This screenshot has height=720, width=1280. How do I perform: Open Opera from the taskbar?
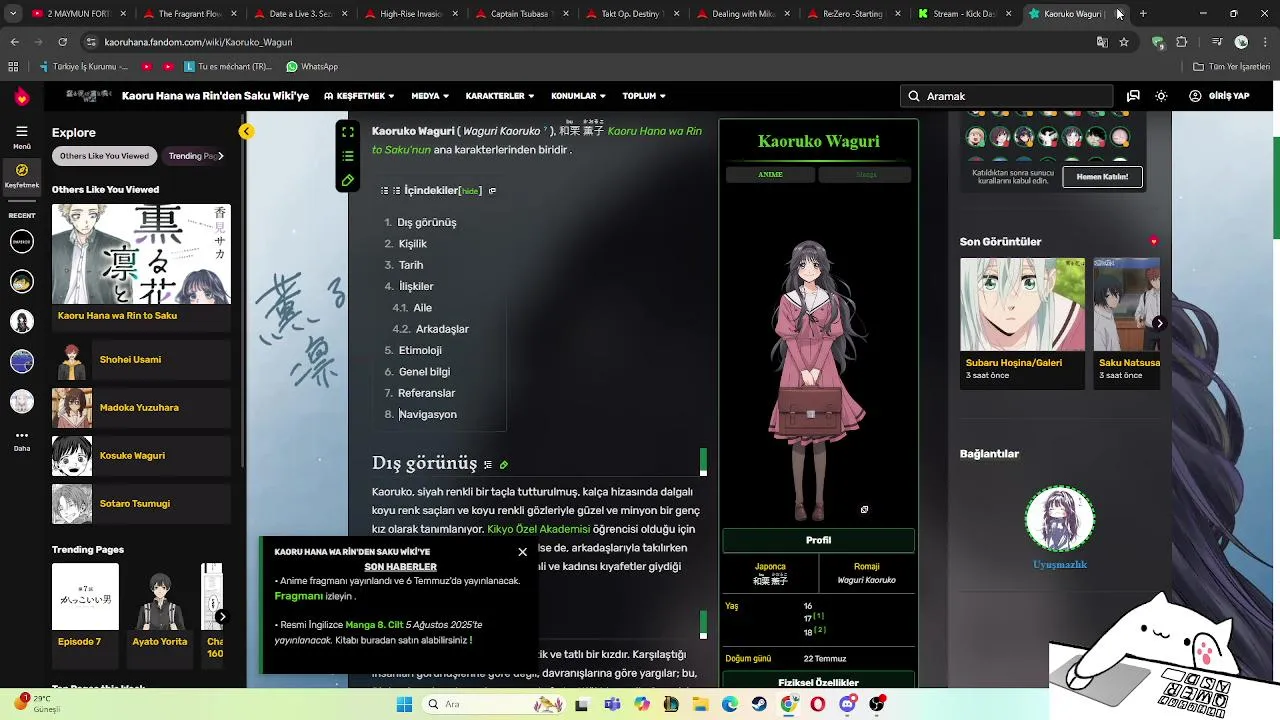point(818,704)
